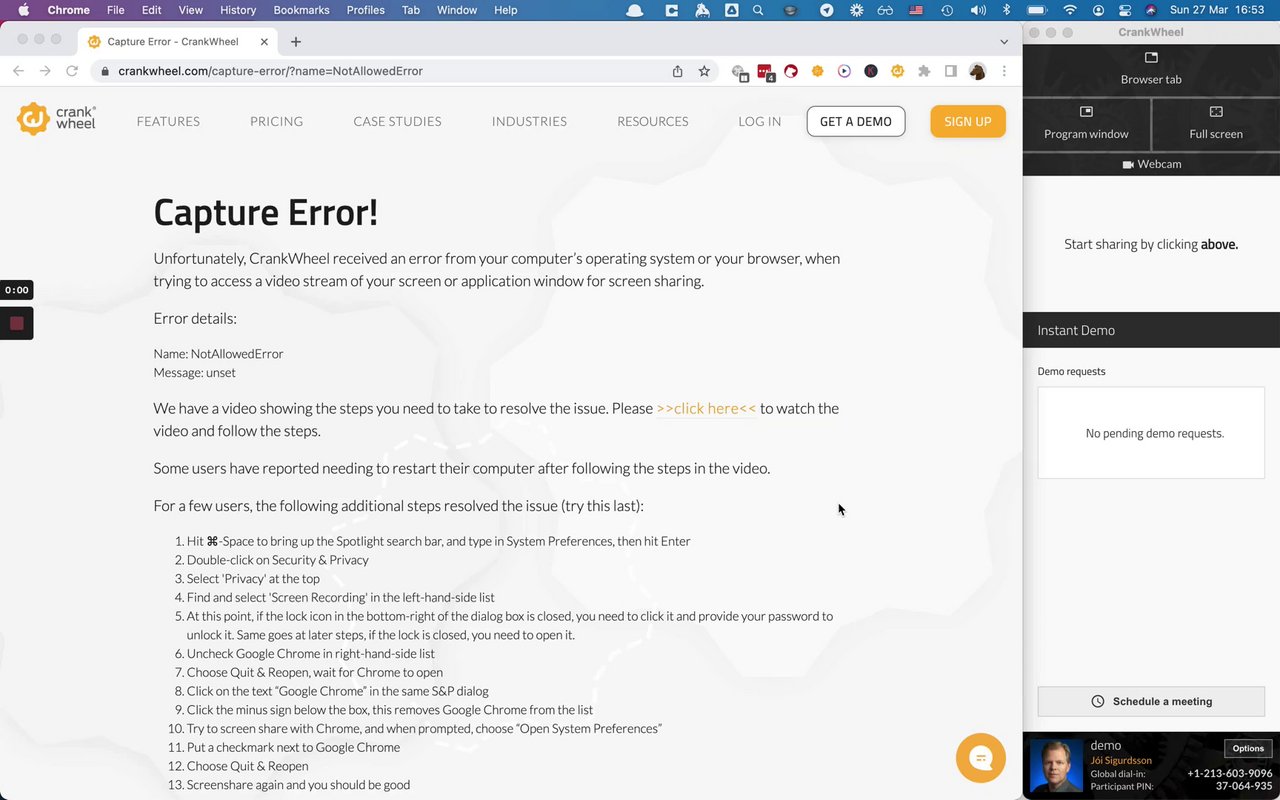Open CASE STUDIES nav item
This screenshot has height=800, width=1280.
(x=397, y=121)
